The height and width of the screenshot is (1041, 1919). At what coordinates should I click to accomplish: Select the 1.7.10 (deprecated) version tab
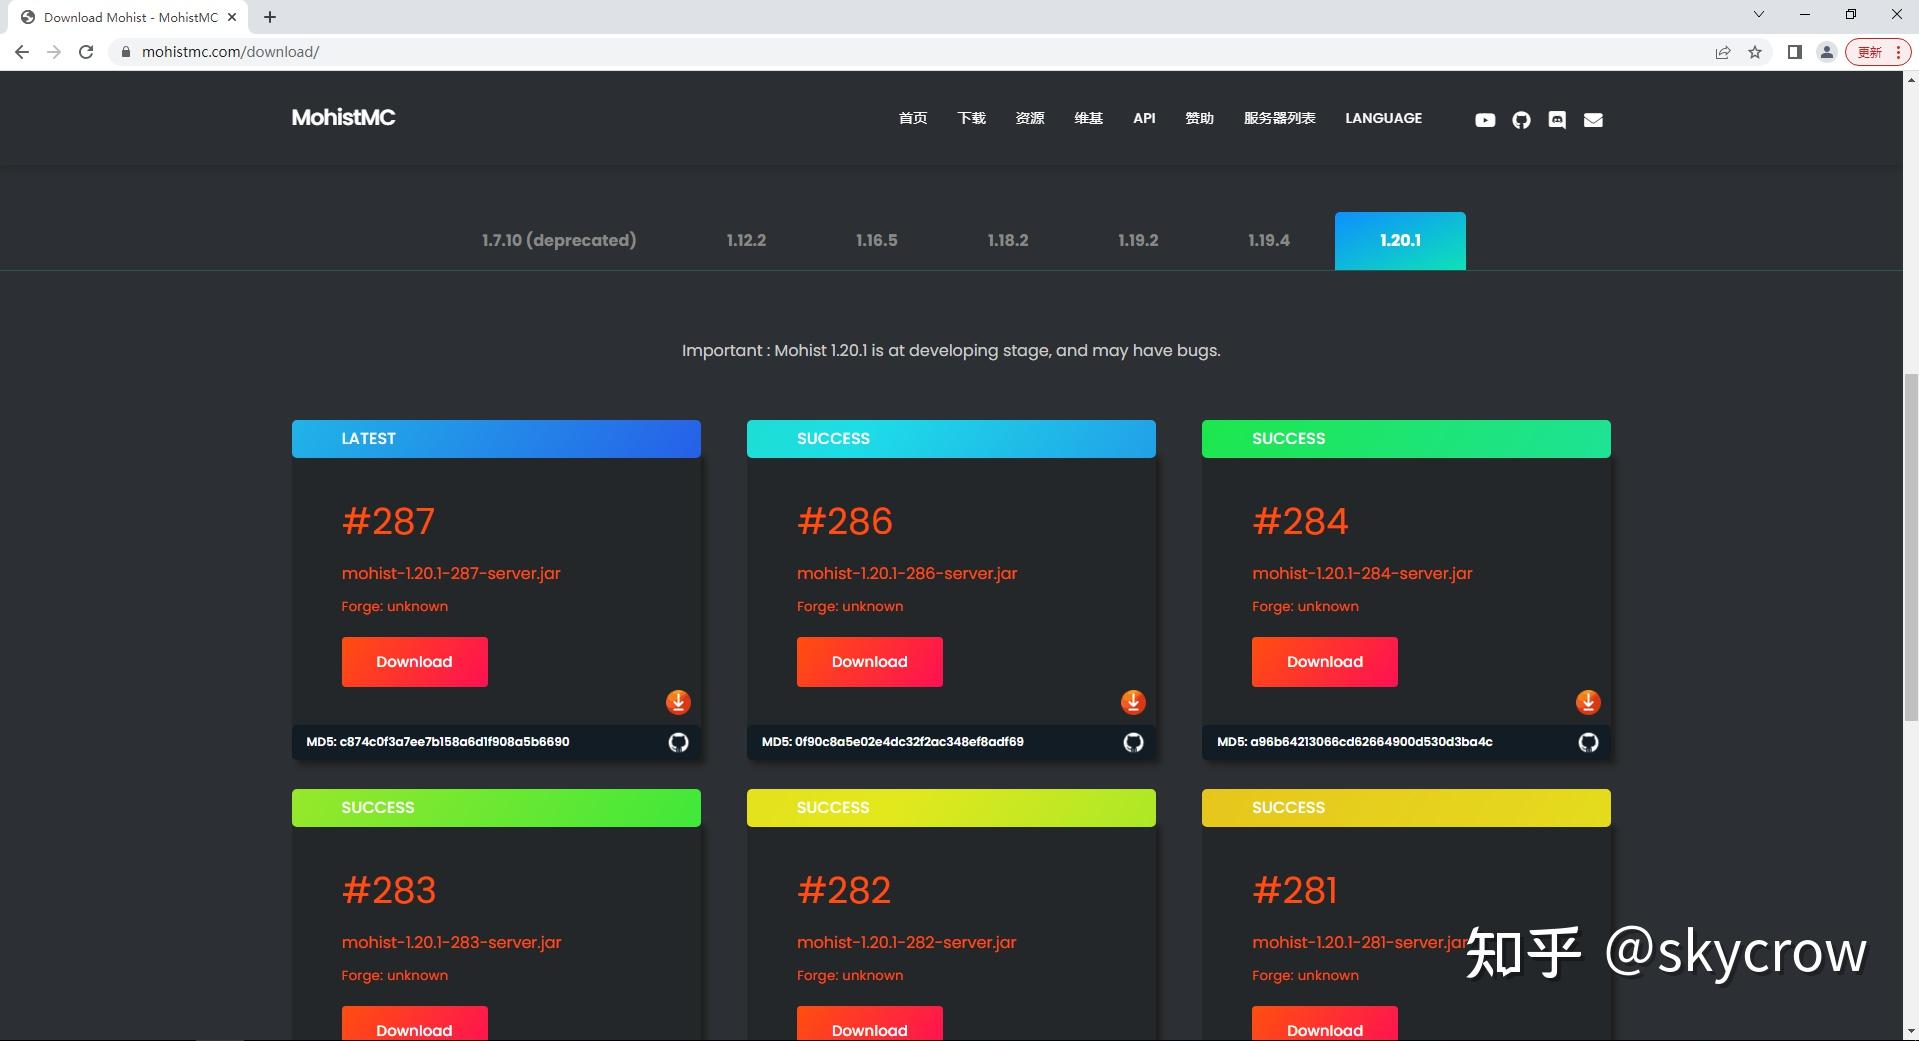559,240
